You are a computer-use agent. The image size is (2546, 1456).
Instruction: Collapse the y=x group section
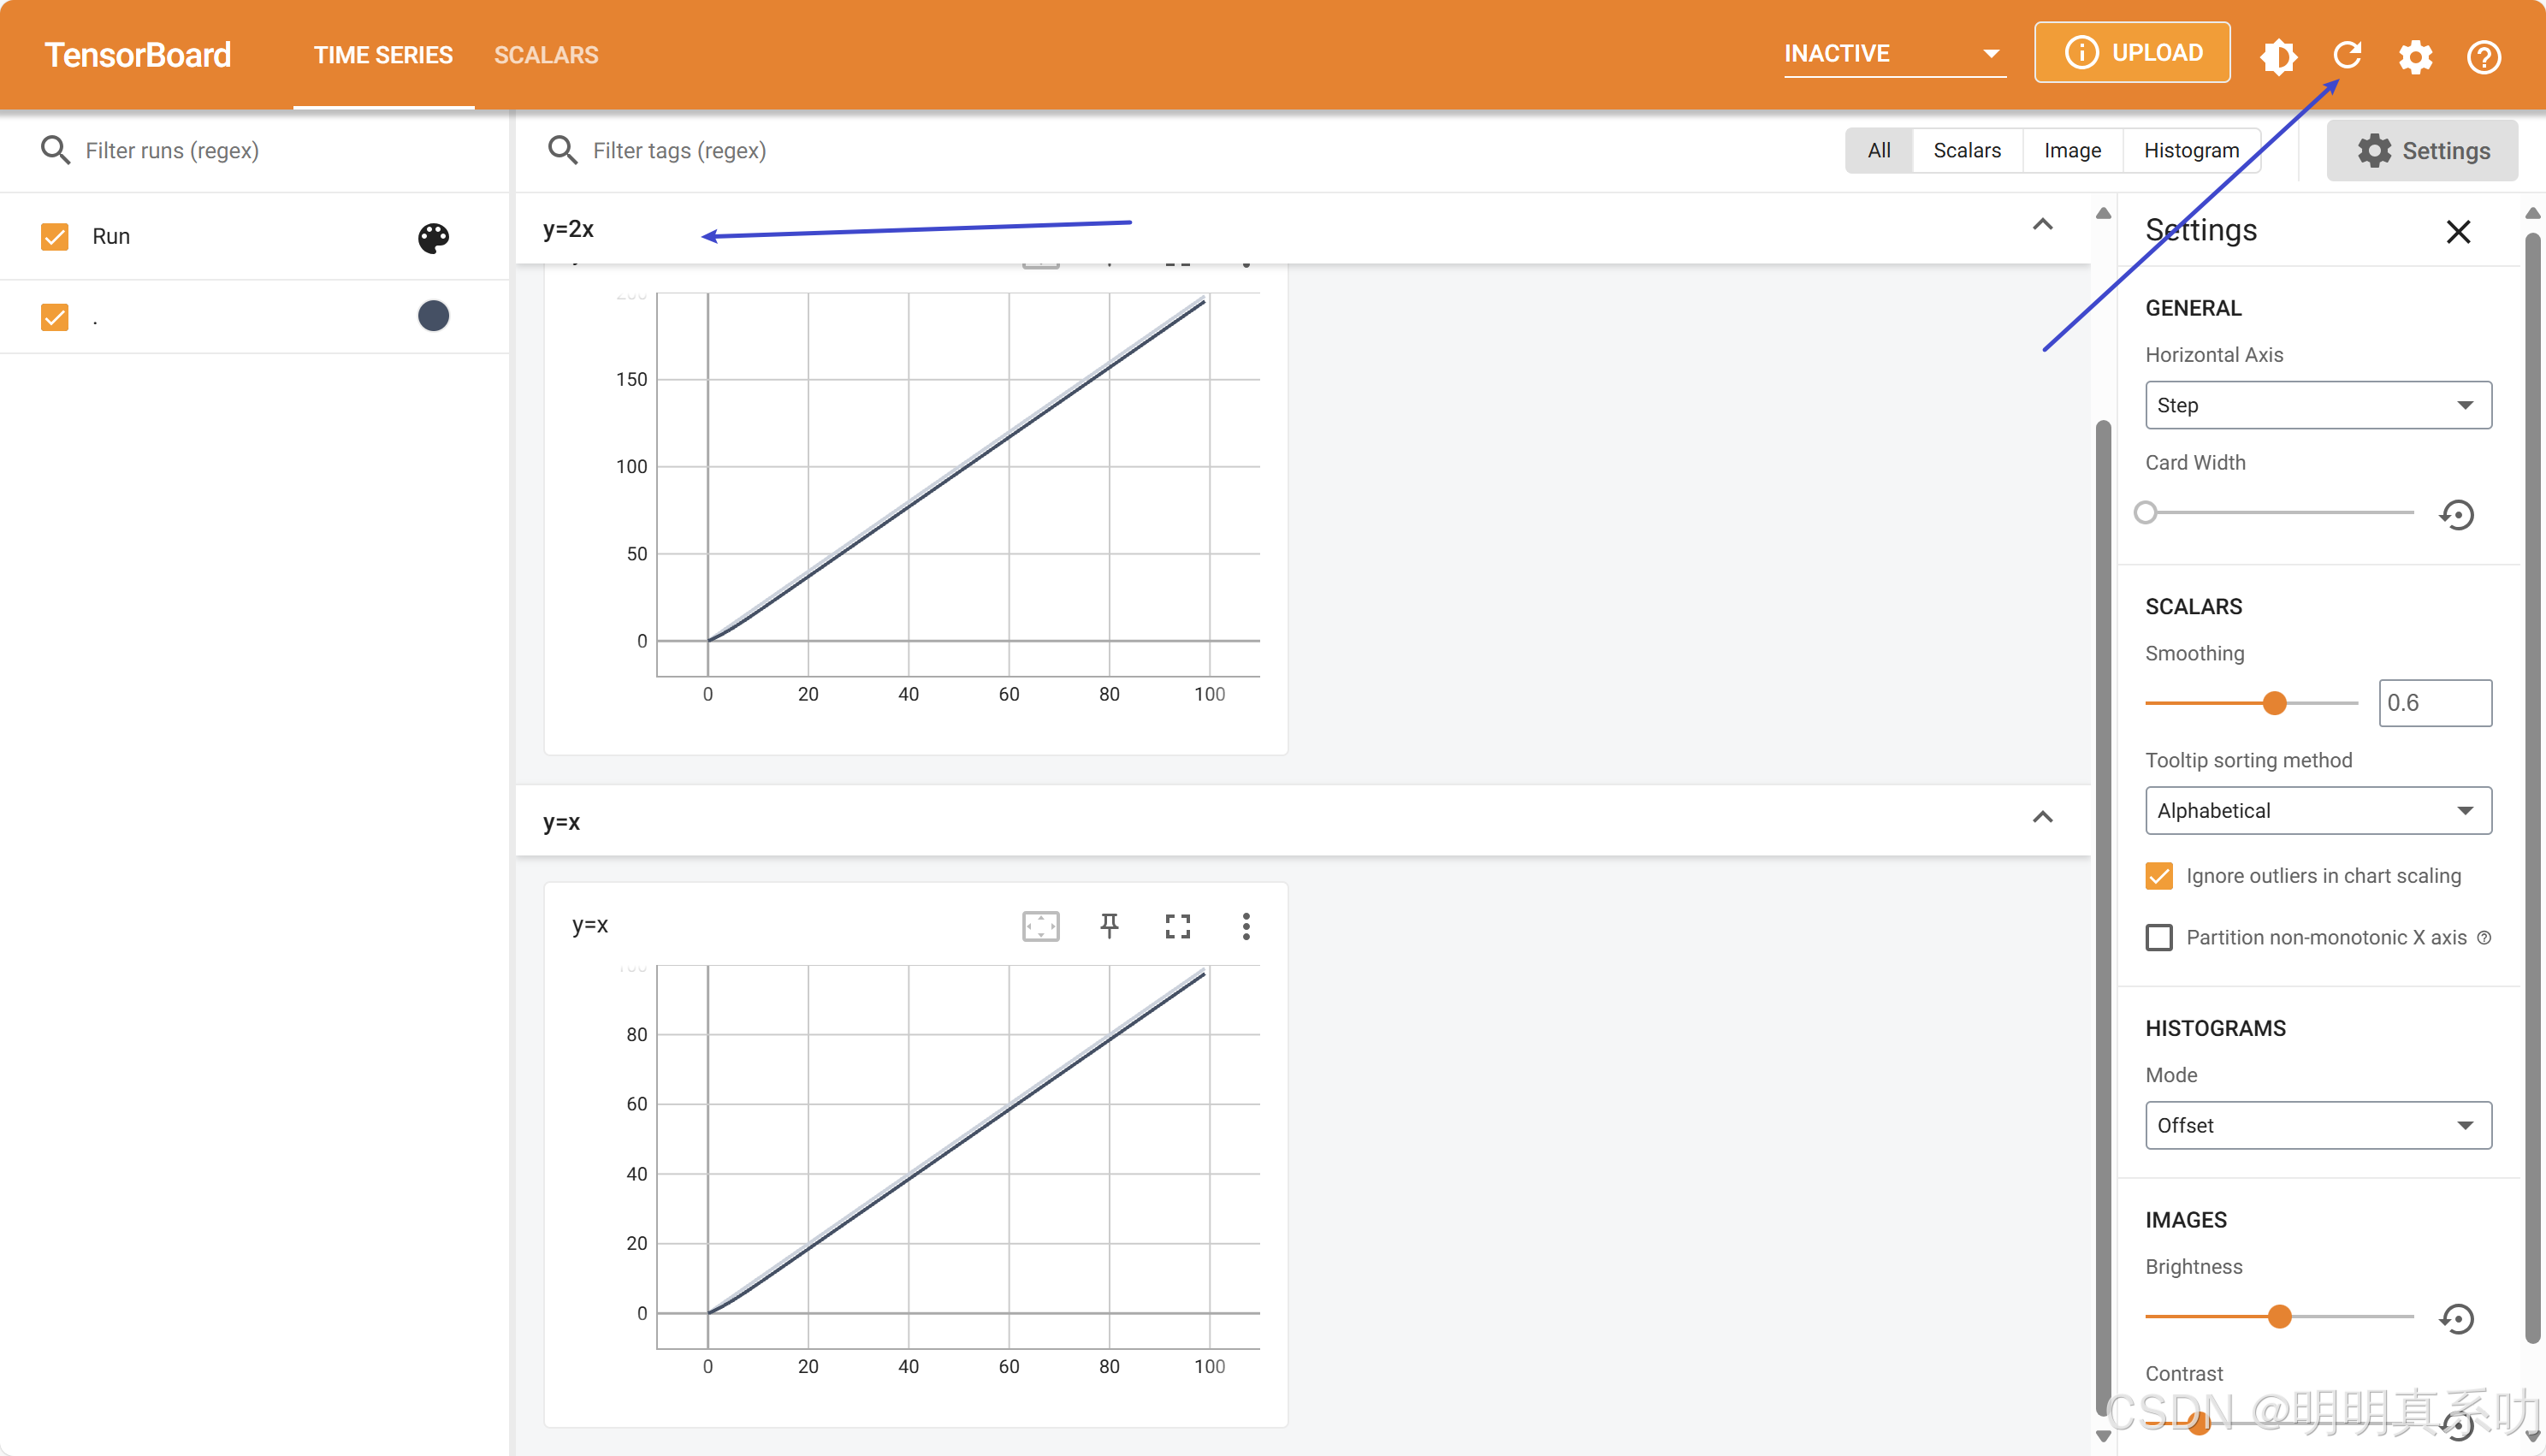pyautogui.click(x=2042, y=818)
